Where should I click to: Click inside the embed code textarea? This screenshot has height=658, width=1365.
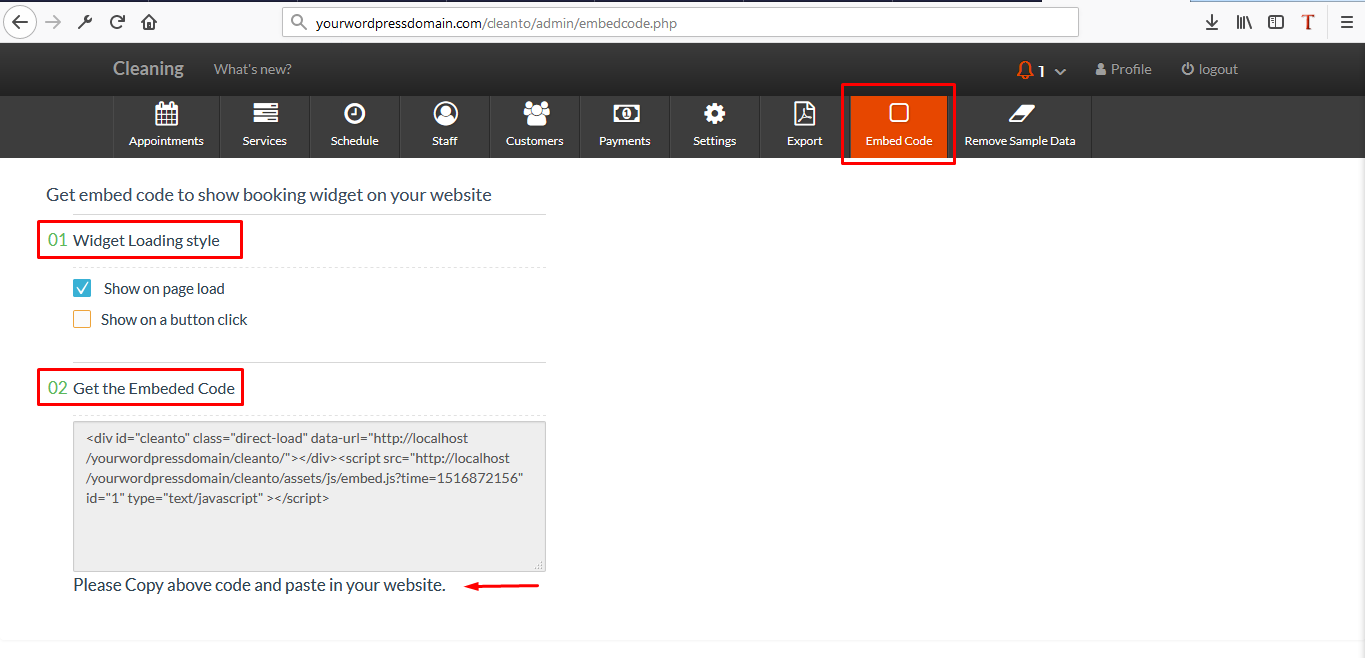(309, 496)
